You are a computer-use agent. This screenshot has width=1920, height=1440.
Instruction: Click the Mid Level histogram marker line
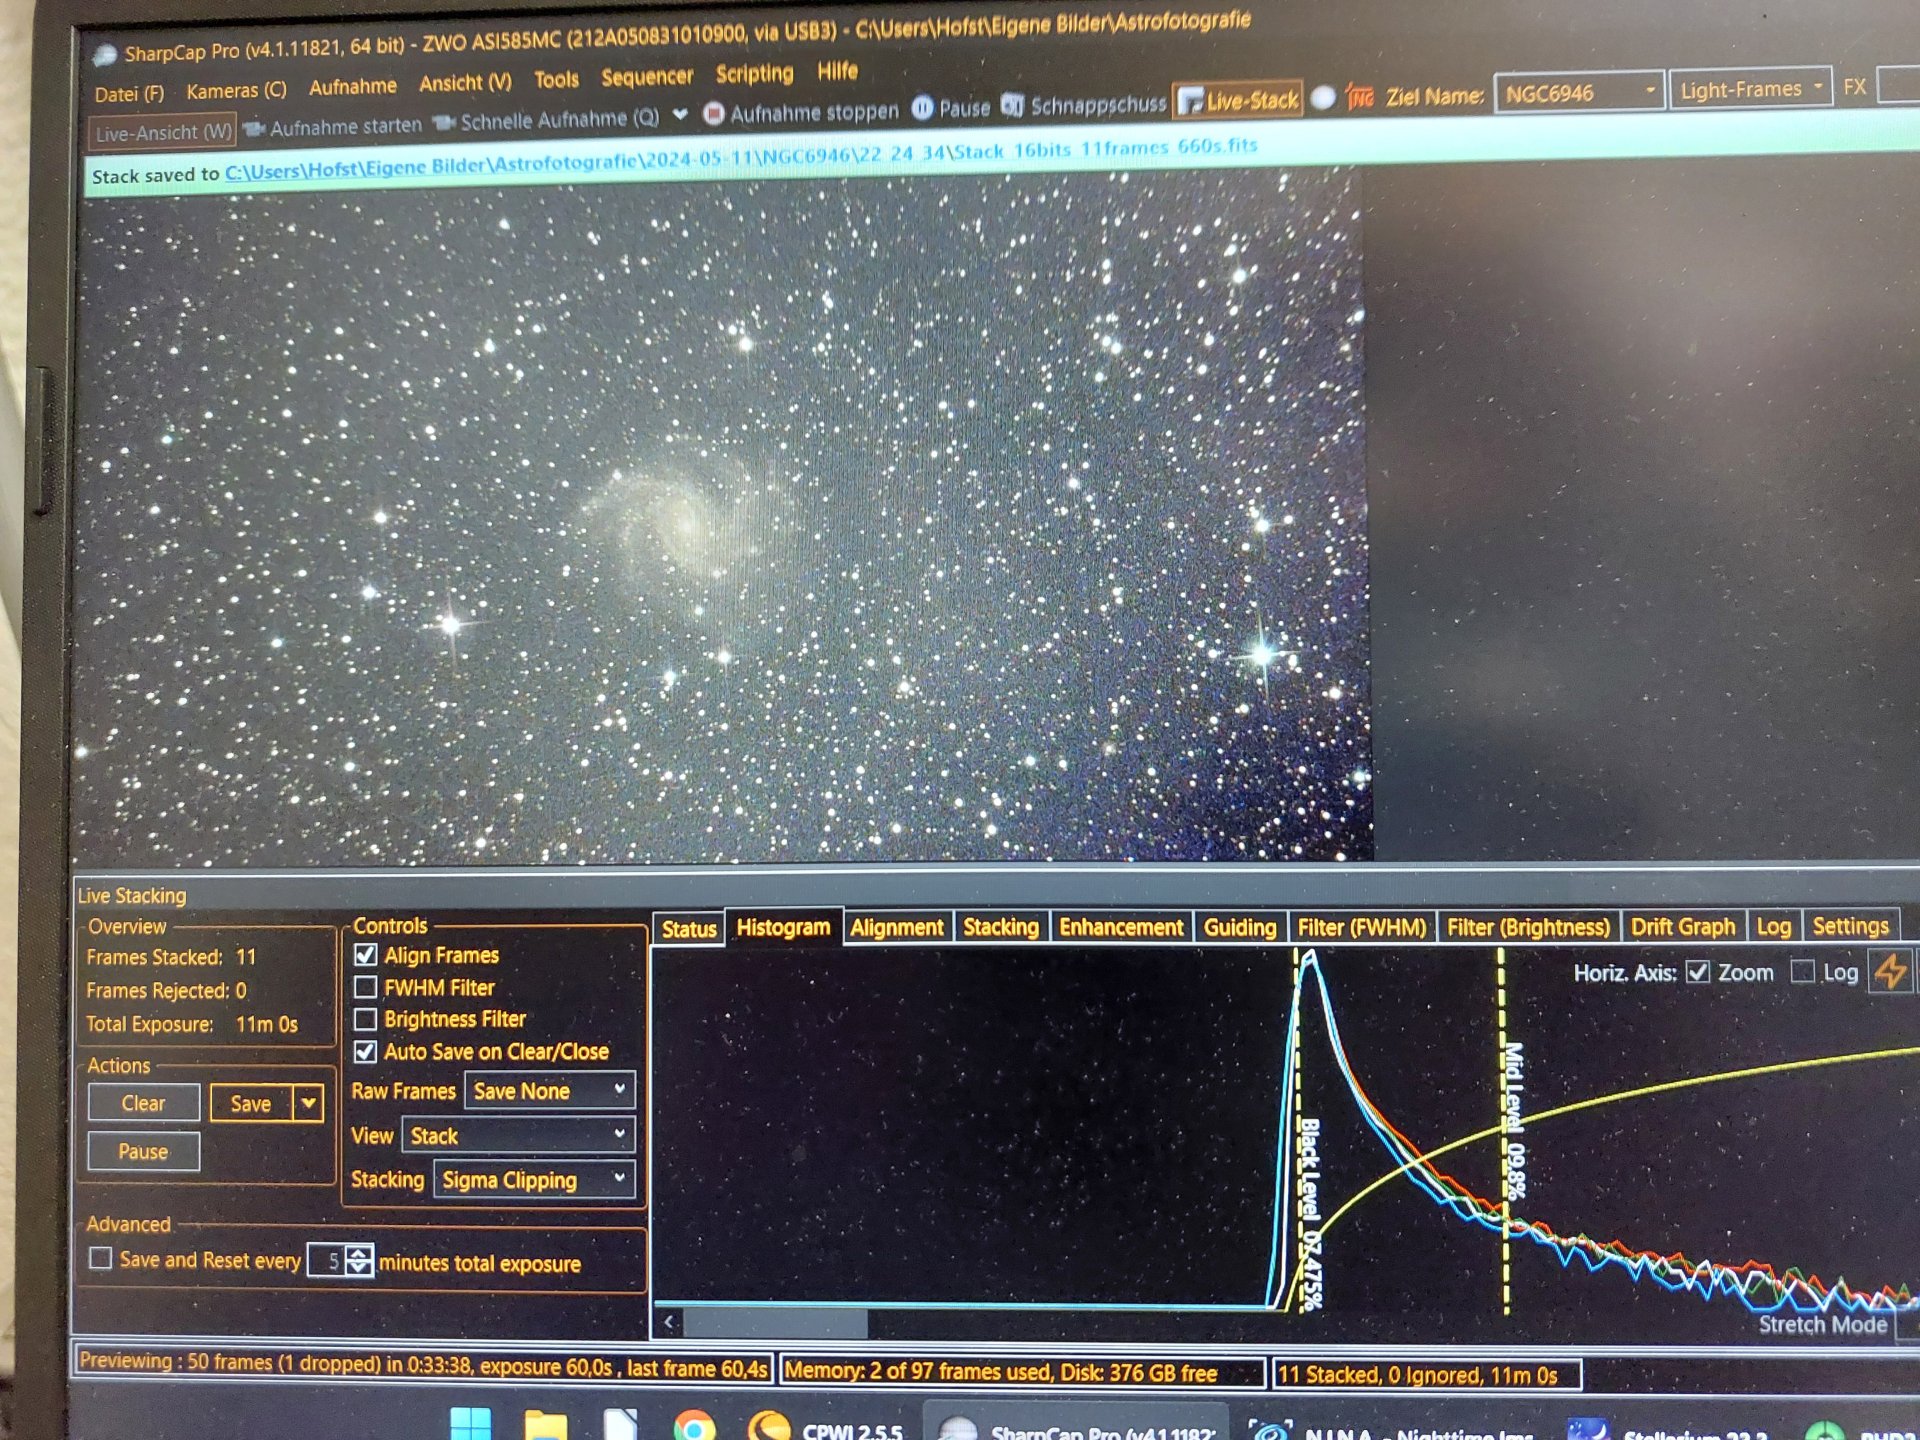[1503, 1130]
